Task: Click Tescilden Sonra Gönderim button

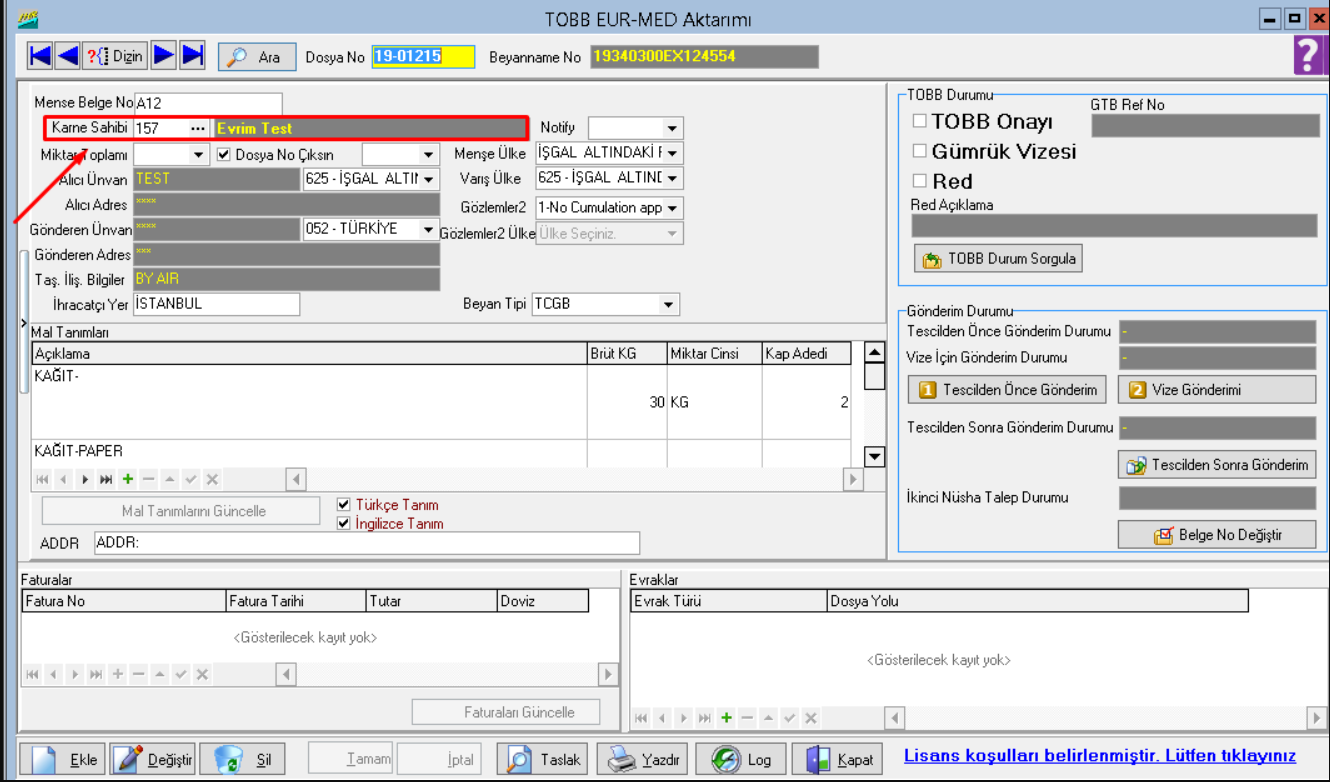Action: tap(1216, 465)
